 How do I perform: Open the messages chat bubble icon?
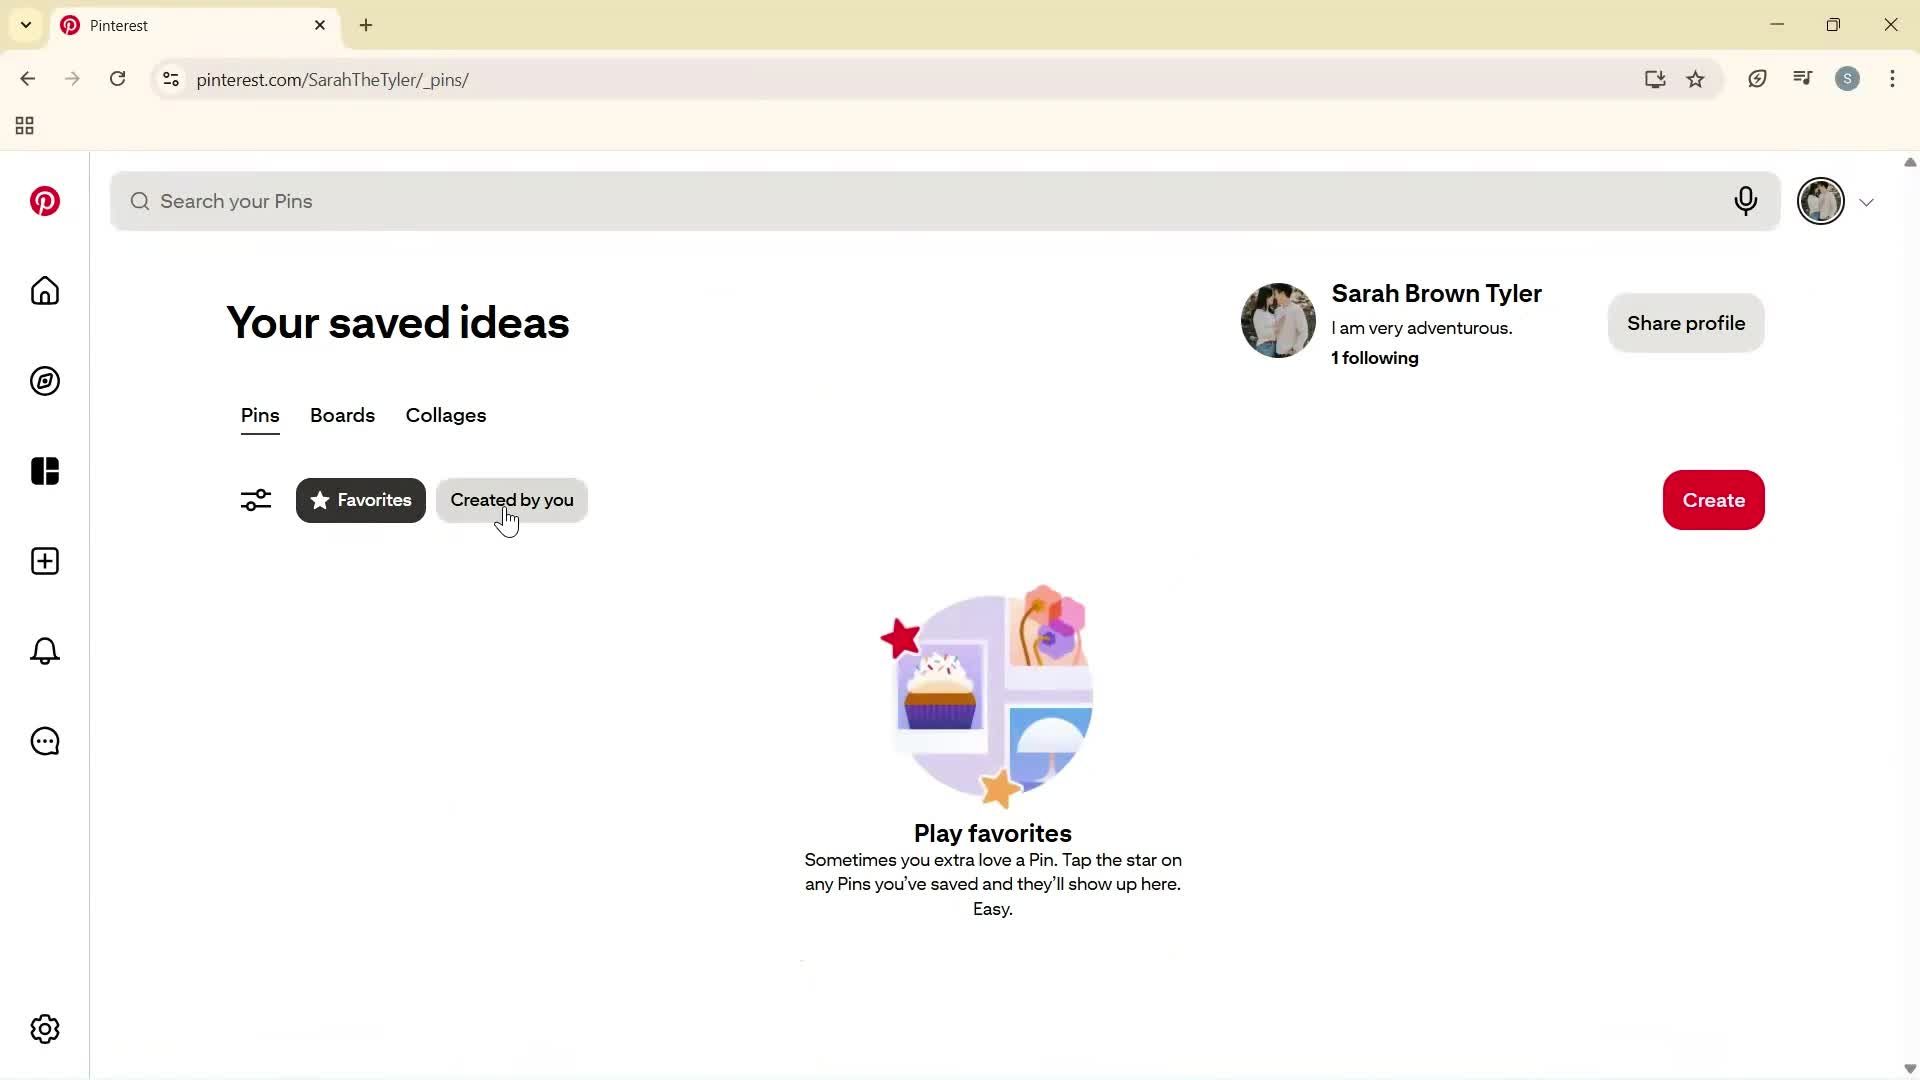tap(44, 741)
